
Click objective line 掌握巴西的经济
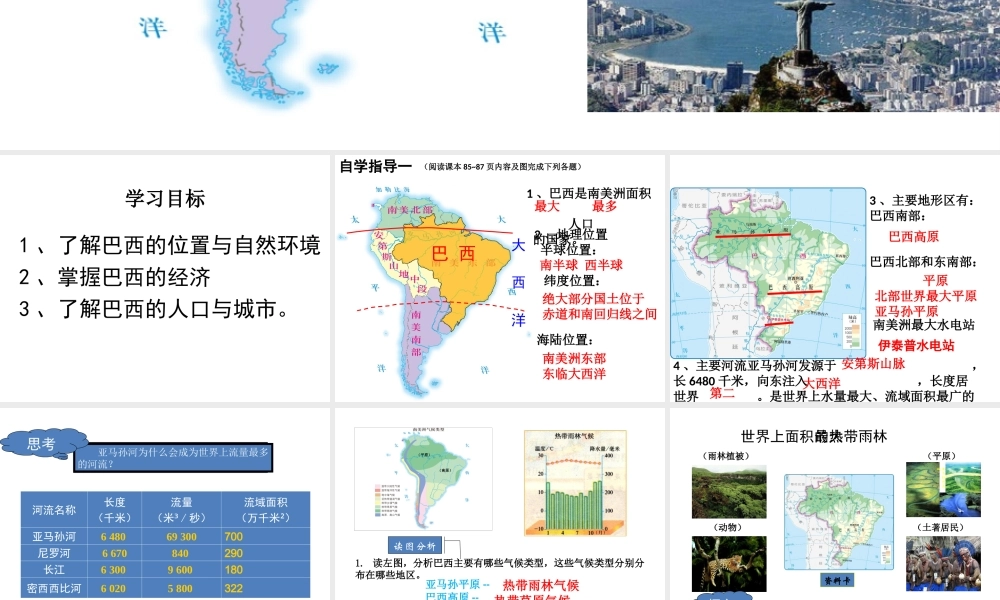pos(115,277)
